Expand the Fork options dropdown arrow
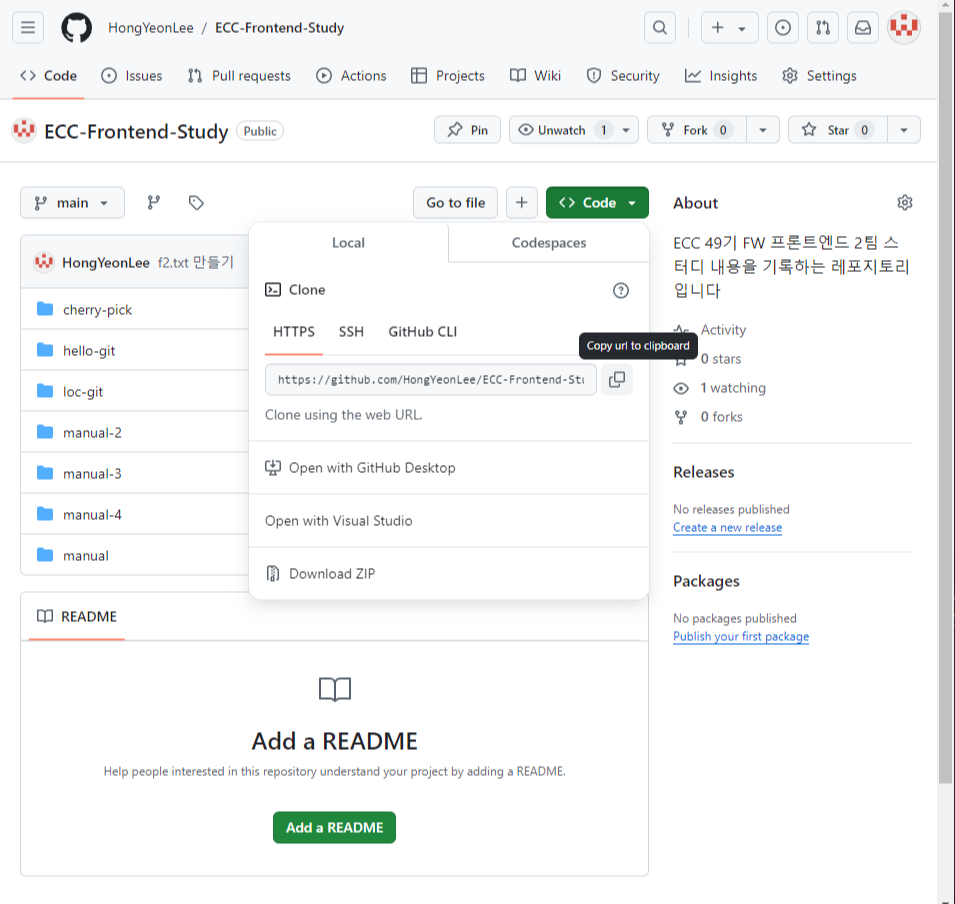 [763, 130]
